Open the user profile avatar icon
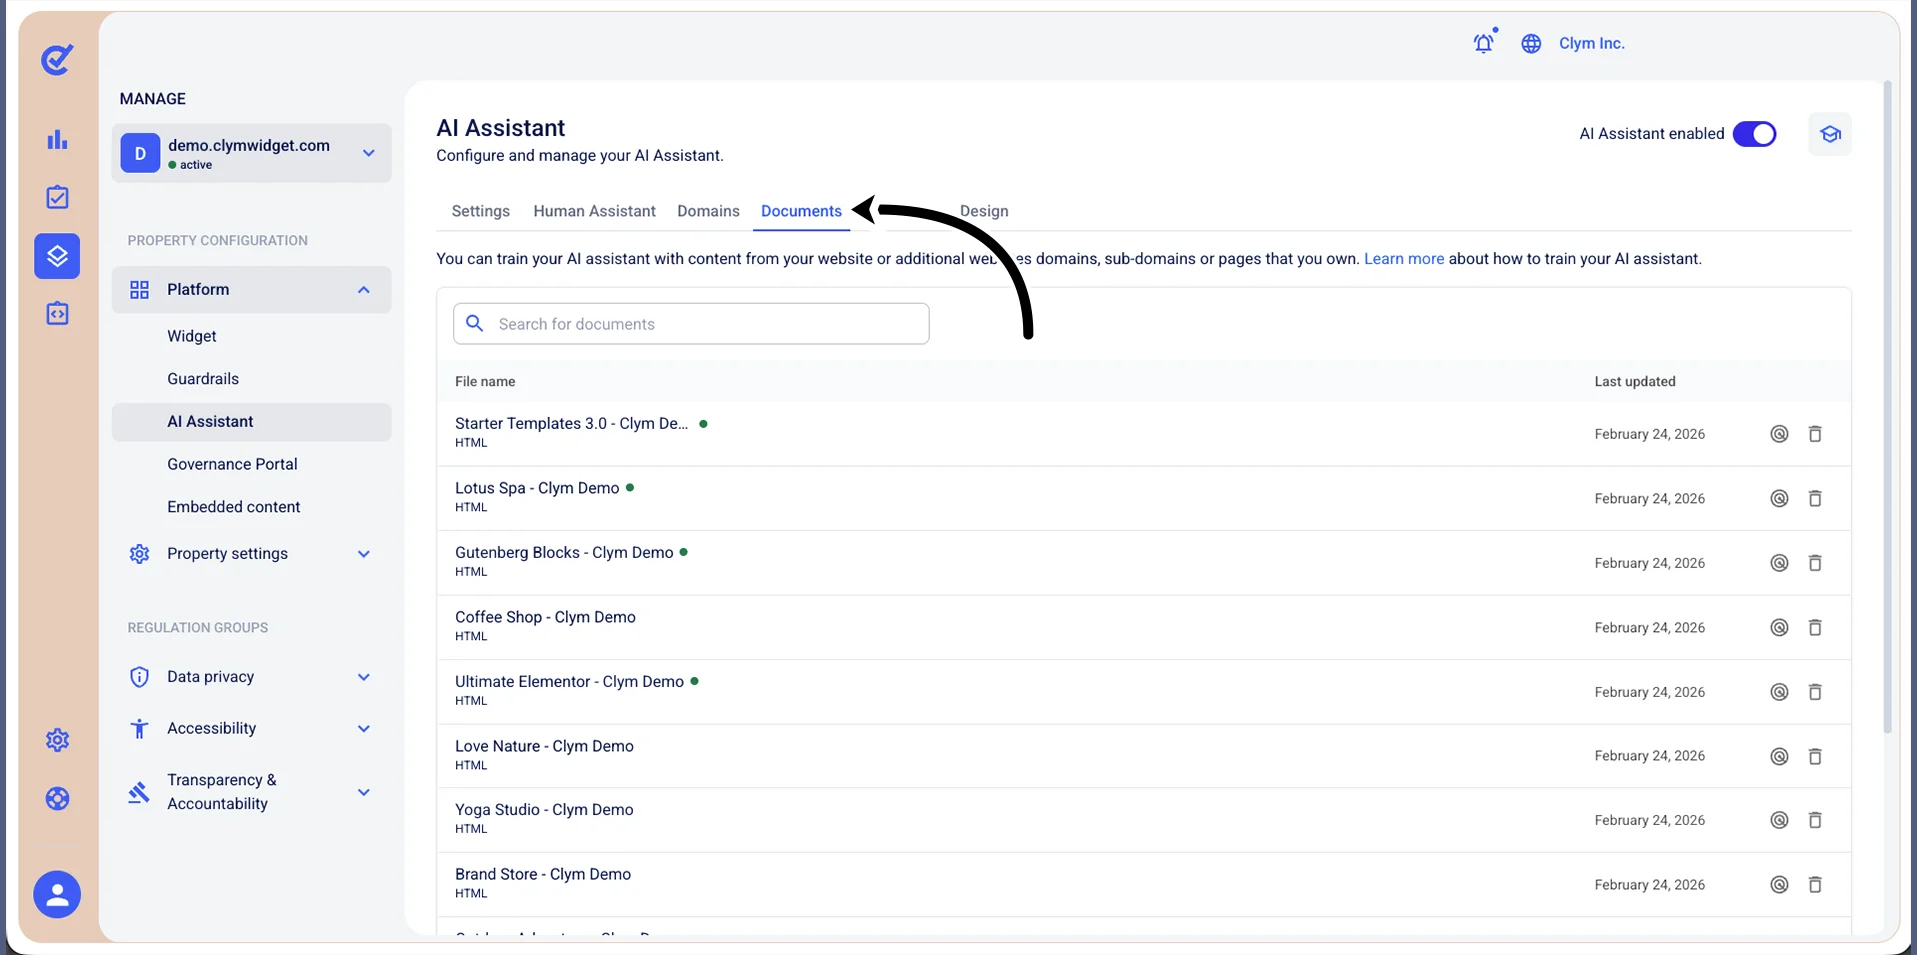 (57, 894)
